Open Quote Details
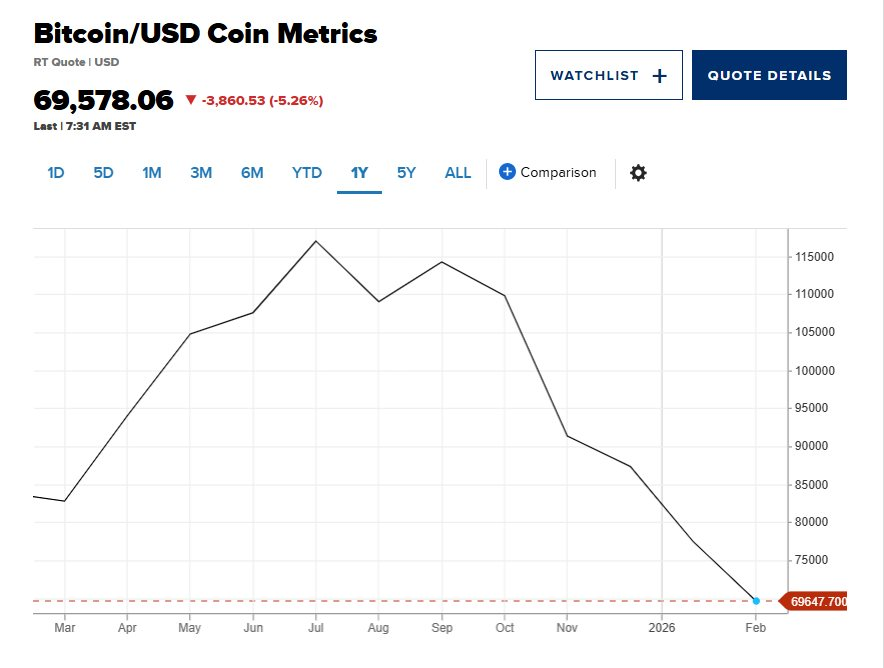Screen dimensions: 884x668 click(769, 75)
